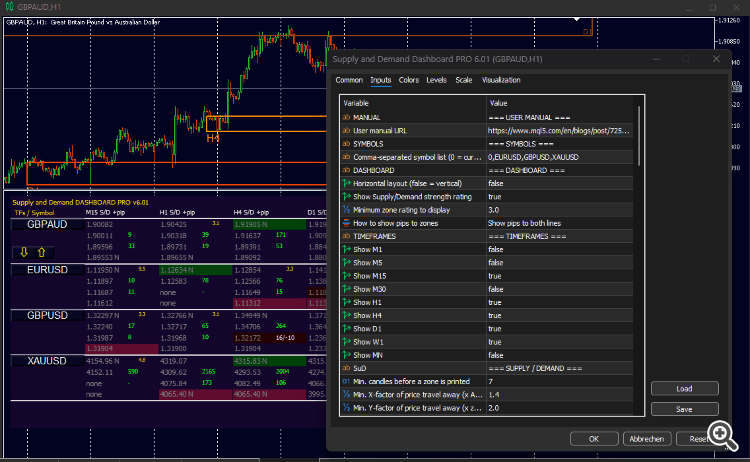Select the Inputs tab
This screenshot has width=750, height=462.
pyautogui.click(x=381, y=80)
